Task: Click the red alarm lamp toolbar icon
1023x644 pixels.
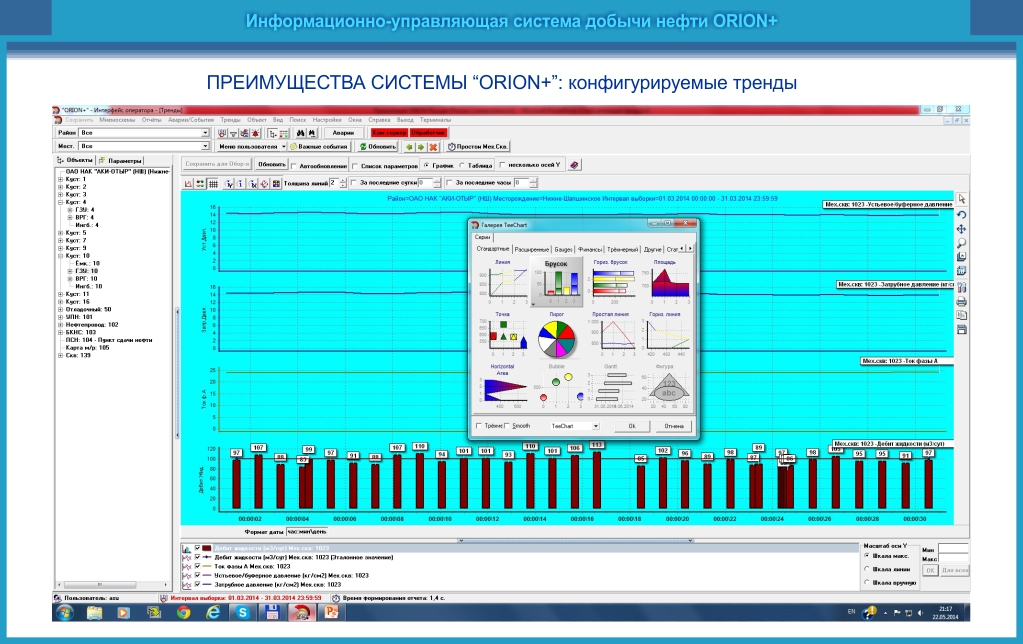Action: click(255, 132)
